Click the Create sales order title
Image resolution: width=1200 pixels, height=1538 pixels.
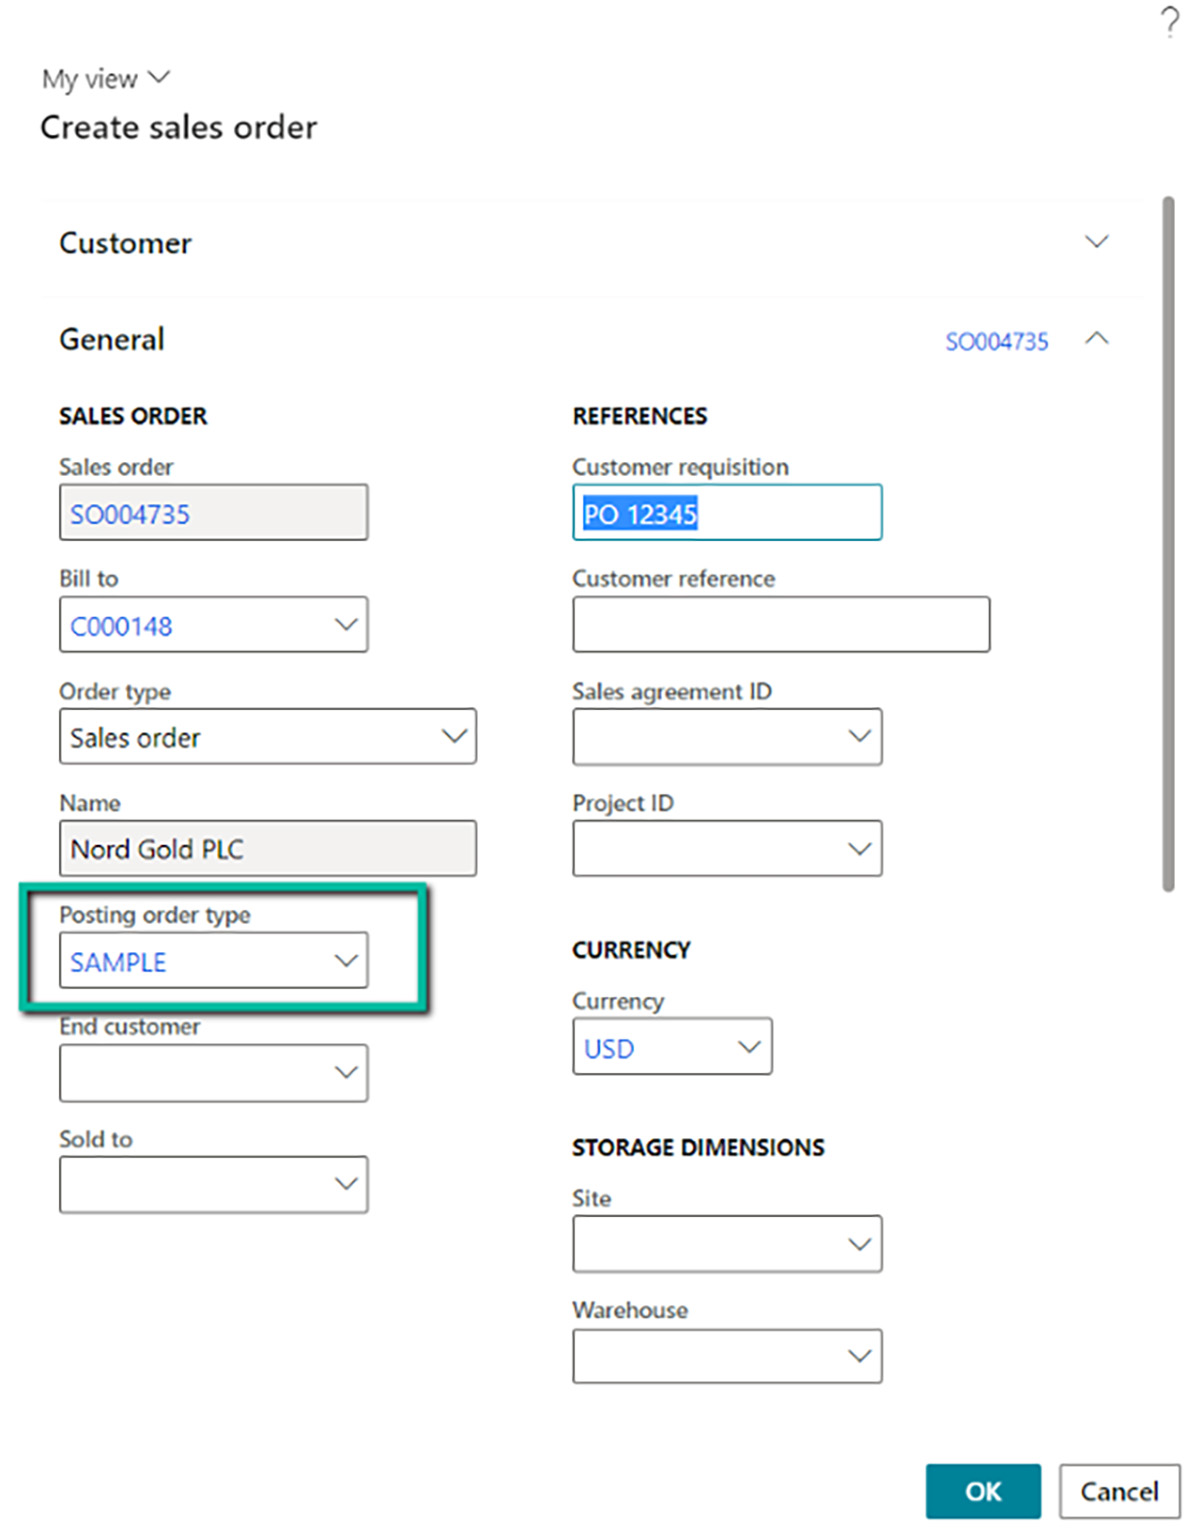[x=179, y=127]
